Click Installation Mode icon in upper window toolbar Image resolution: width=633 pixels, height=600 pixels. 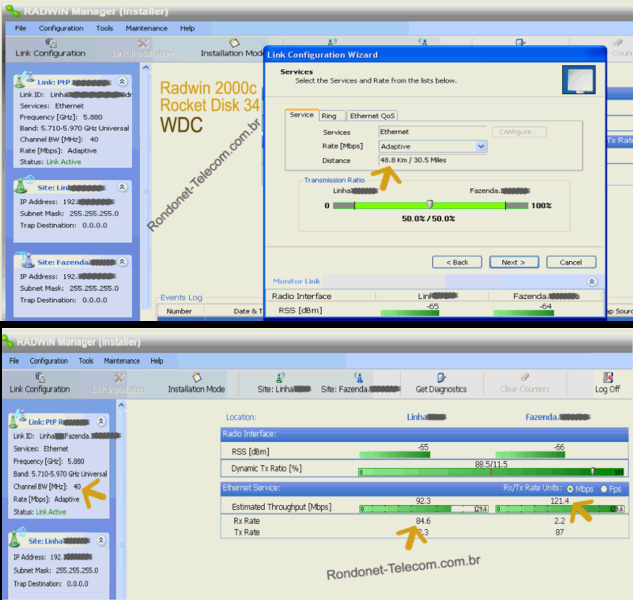point(234,42)
